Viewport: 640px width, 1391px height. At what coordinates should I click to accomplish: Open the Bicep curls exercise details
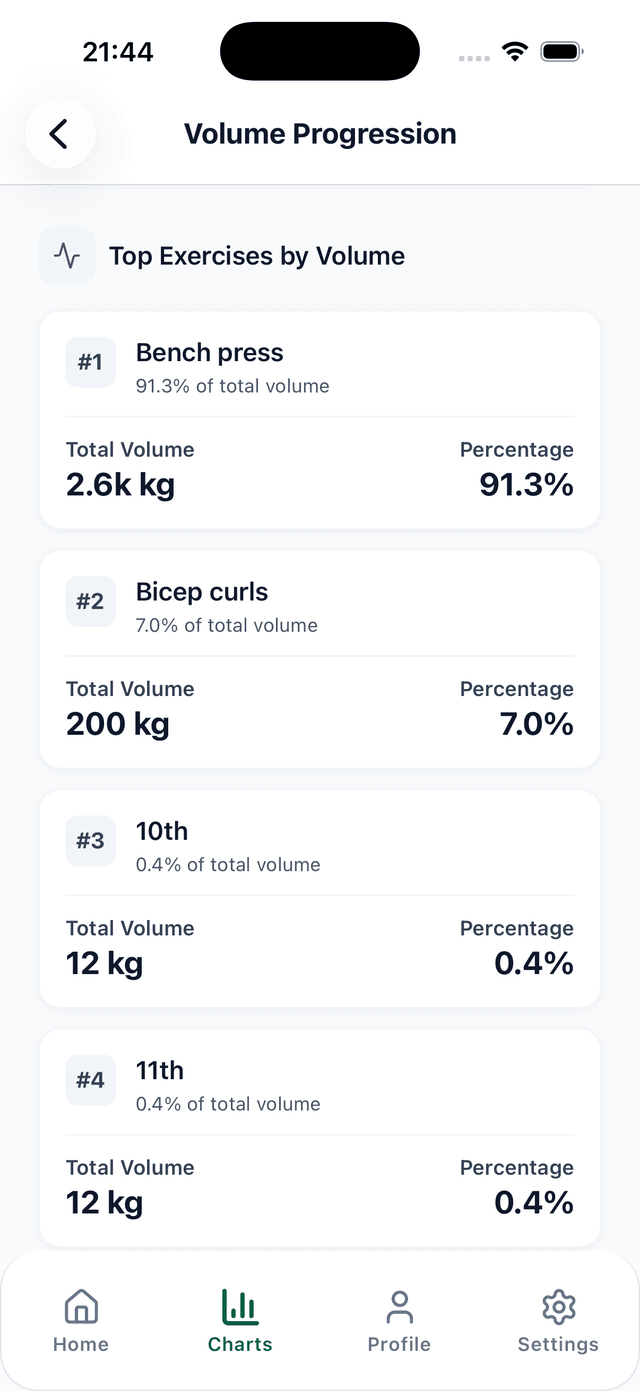click(202, 592)
